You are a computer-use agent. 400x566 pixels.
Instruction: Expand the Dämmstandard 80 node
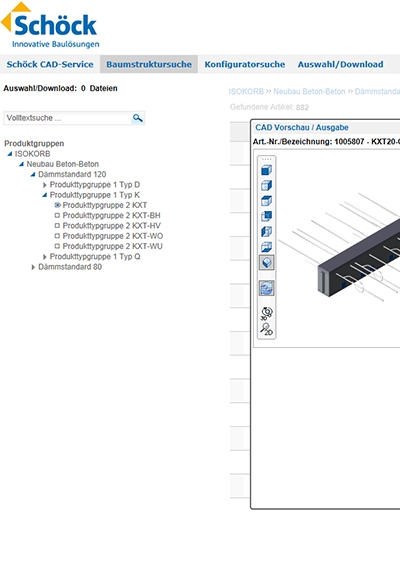tap(33, 267)
